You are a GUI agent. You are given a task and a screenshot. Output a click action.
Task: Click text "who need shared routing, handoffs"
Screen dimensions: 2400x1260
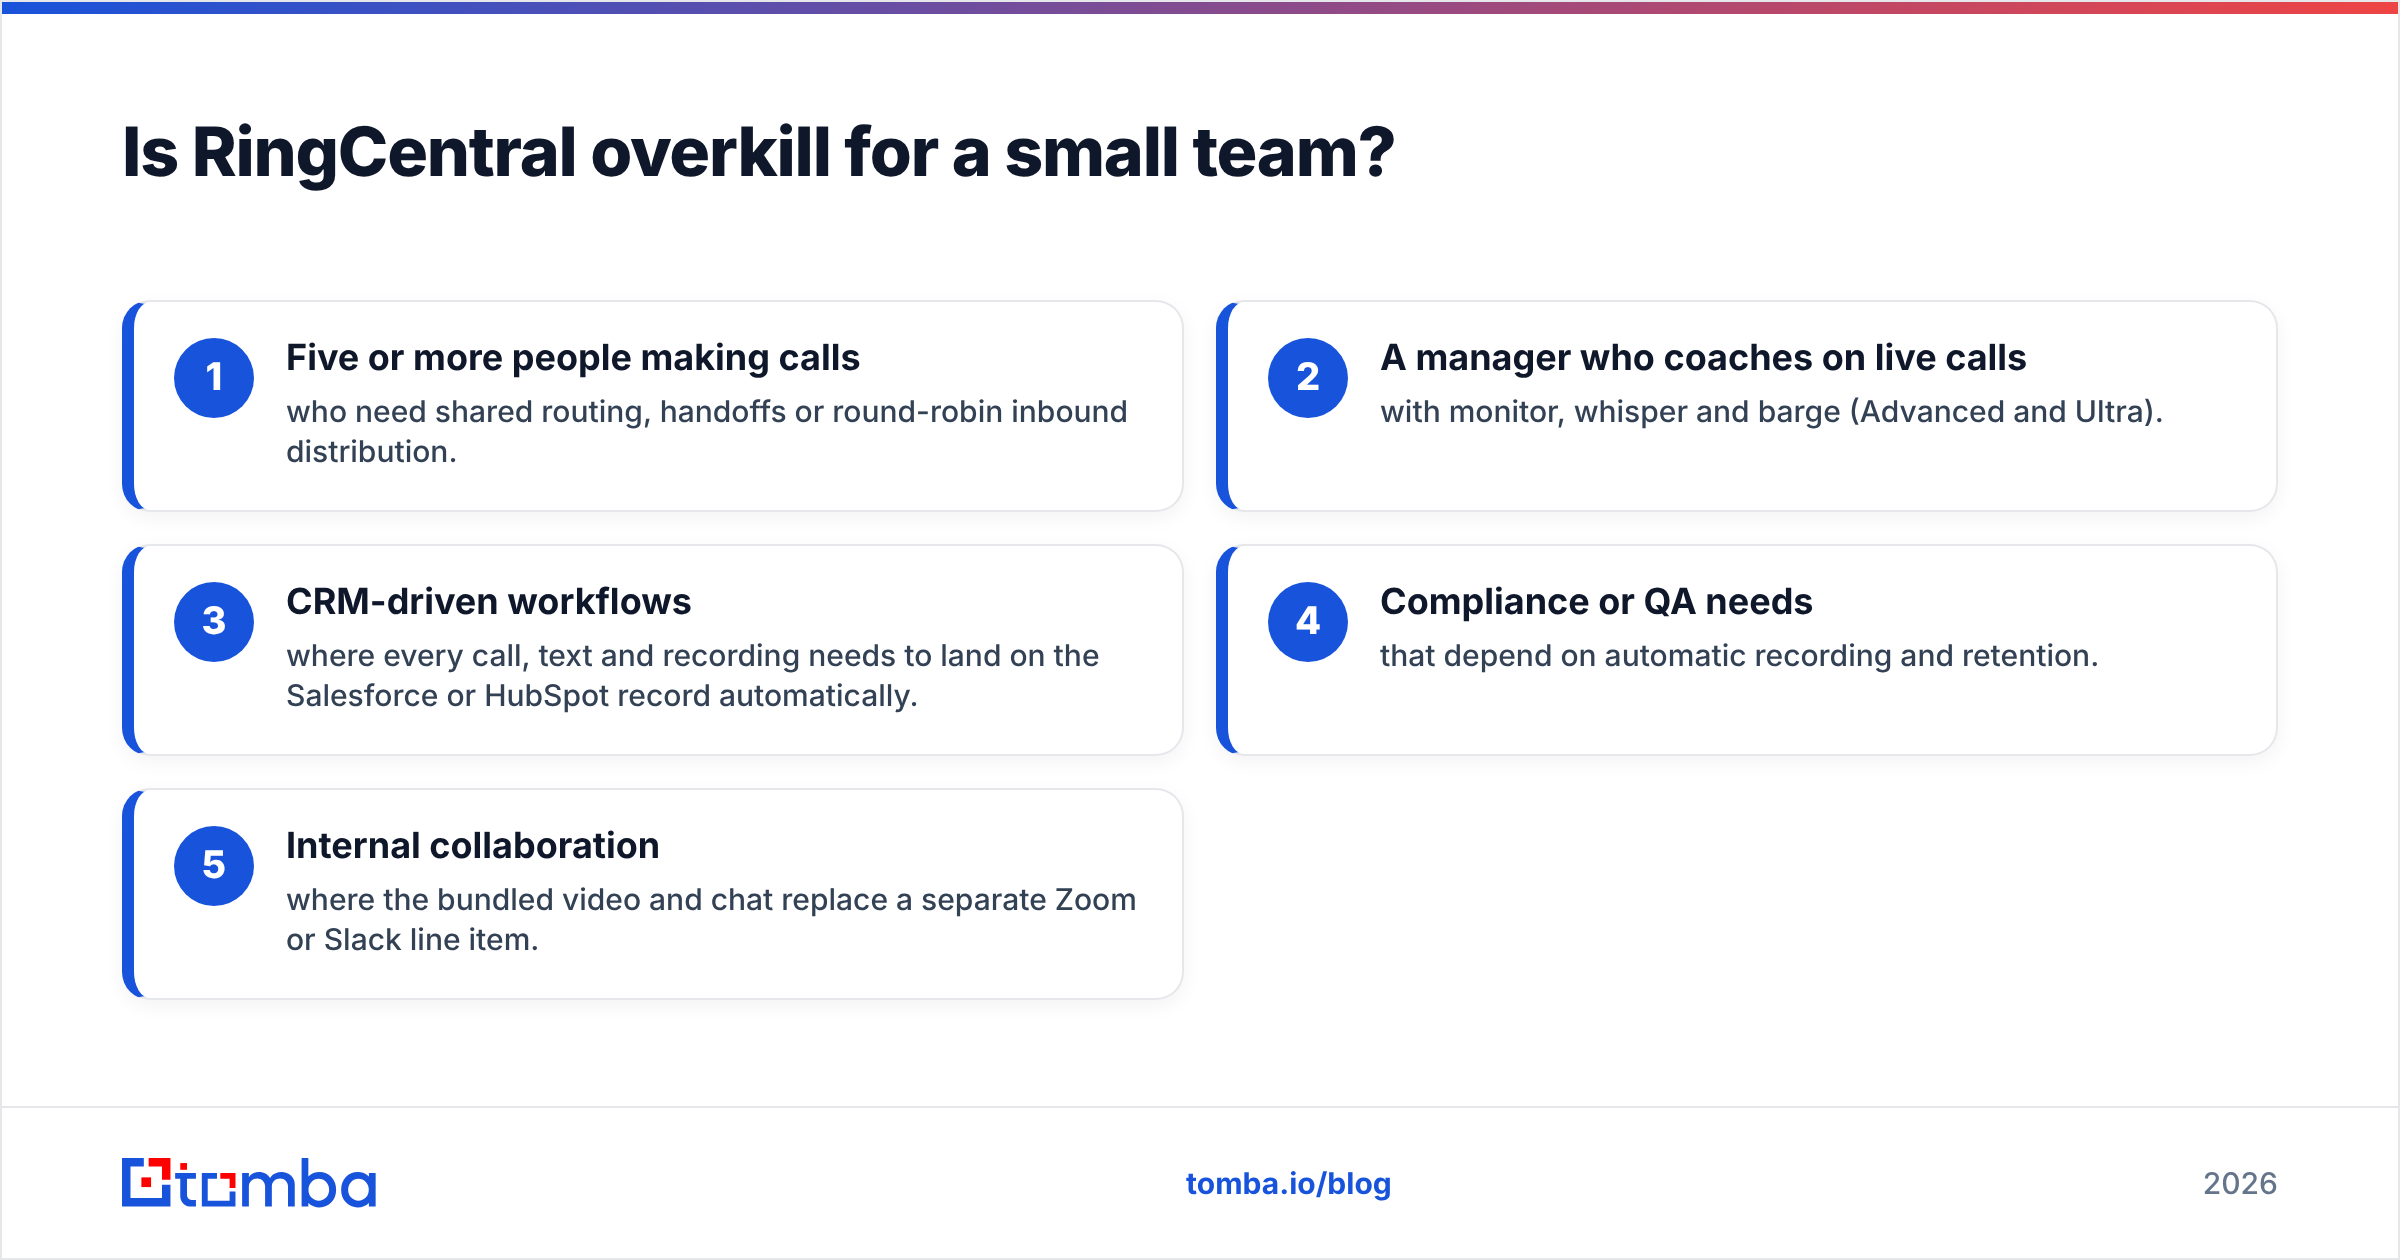536,412
